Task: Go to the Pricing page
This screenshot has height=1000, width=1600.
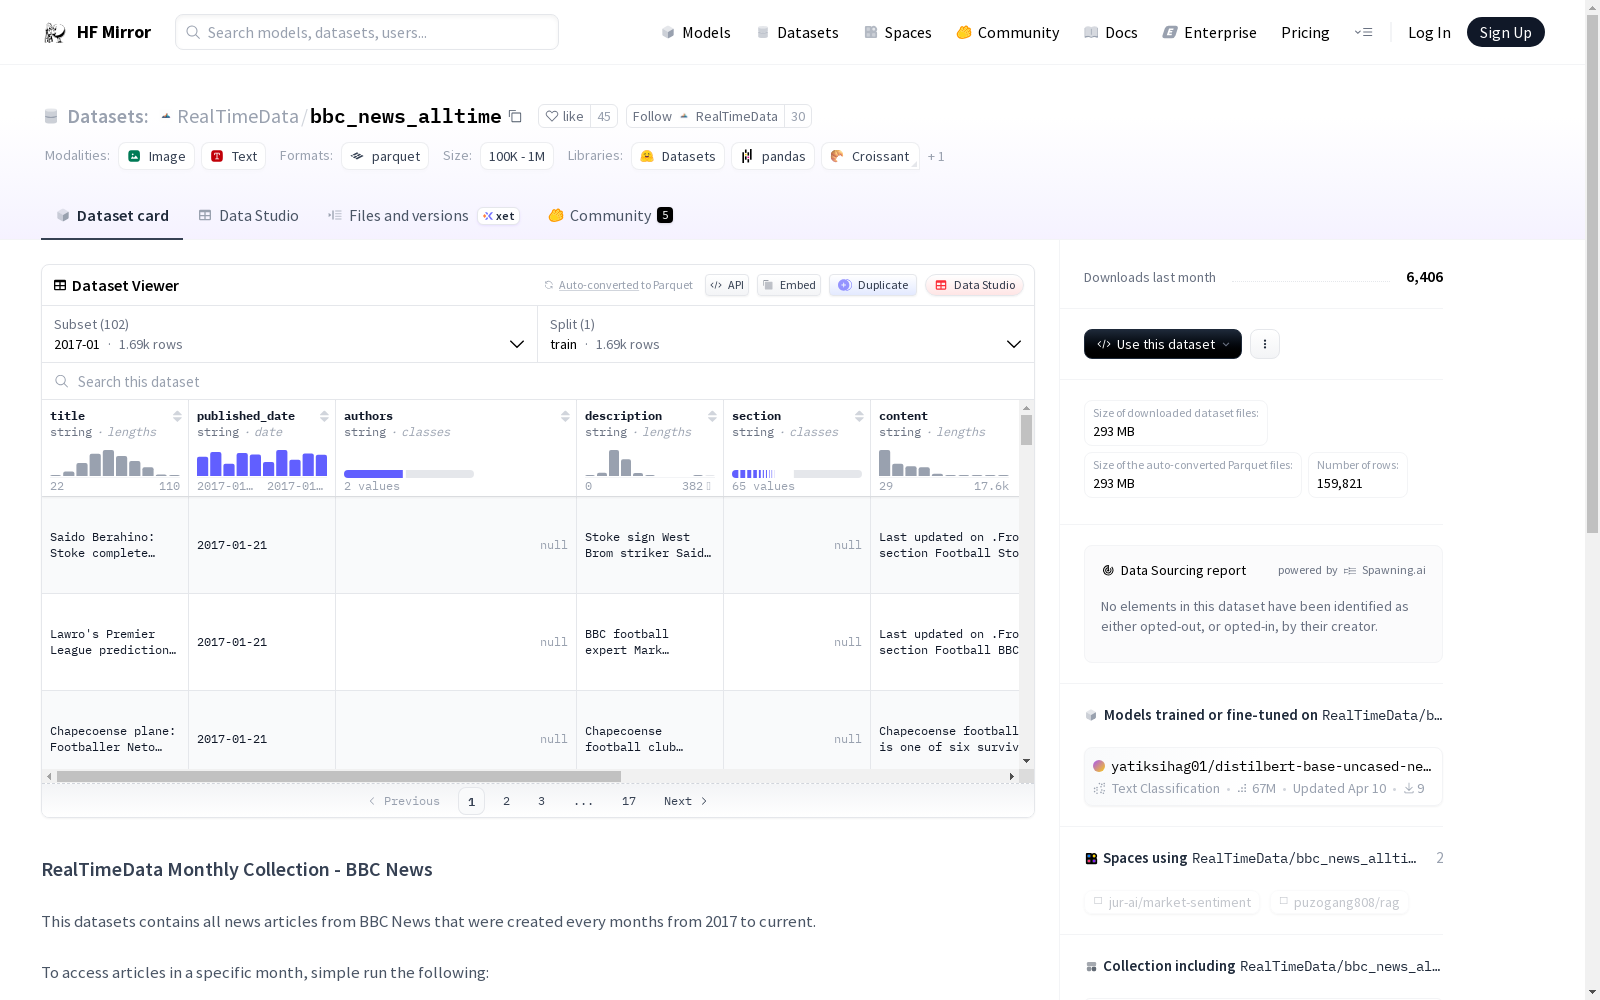Action: click(x=1305, y=32)
